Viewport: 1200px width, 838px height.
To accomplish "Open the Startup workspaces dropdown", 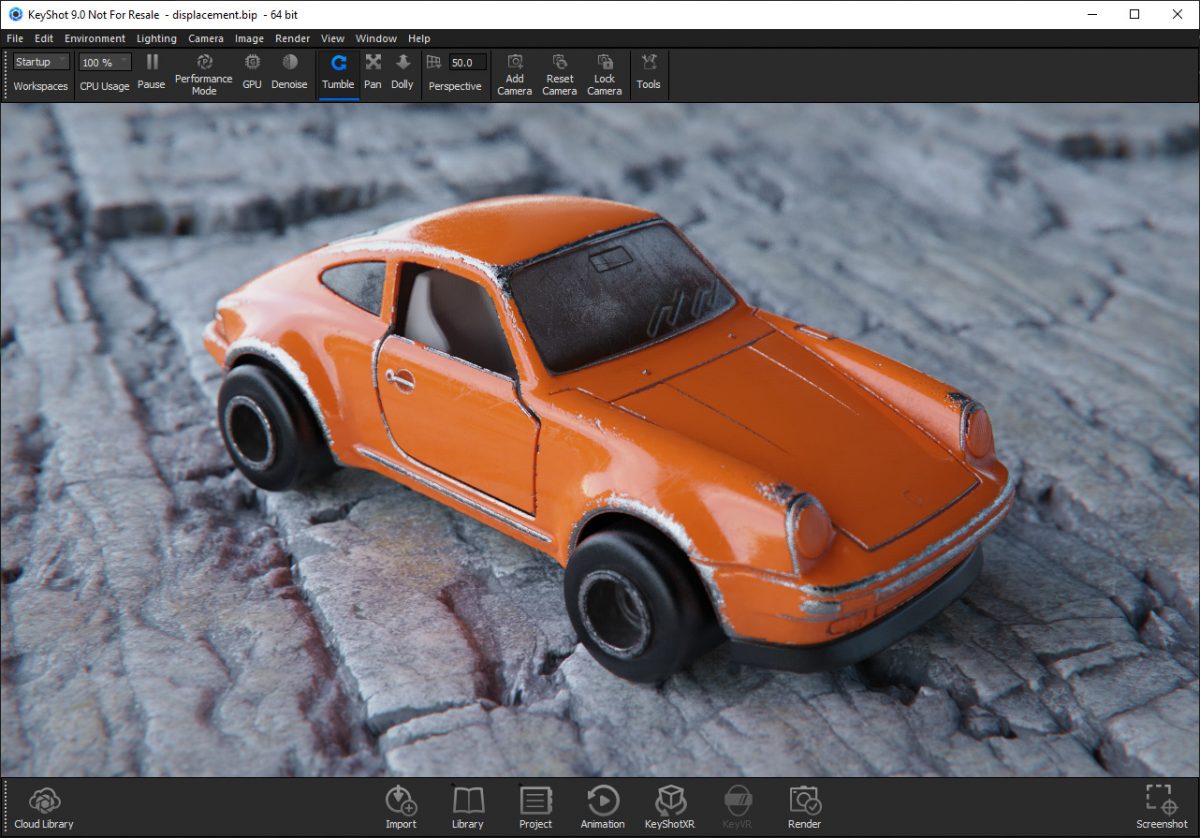I will pos(40,61).
